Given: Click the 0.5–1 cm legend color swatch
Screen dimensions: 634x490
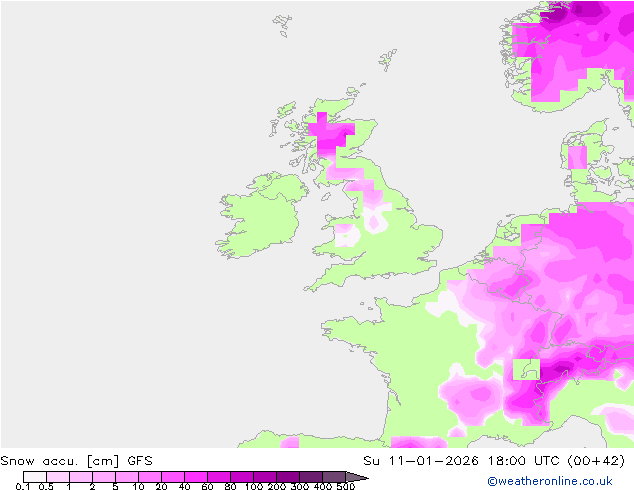Looking at the screenshot, I should (x=58, y=477).
